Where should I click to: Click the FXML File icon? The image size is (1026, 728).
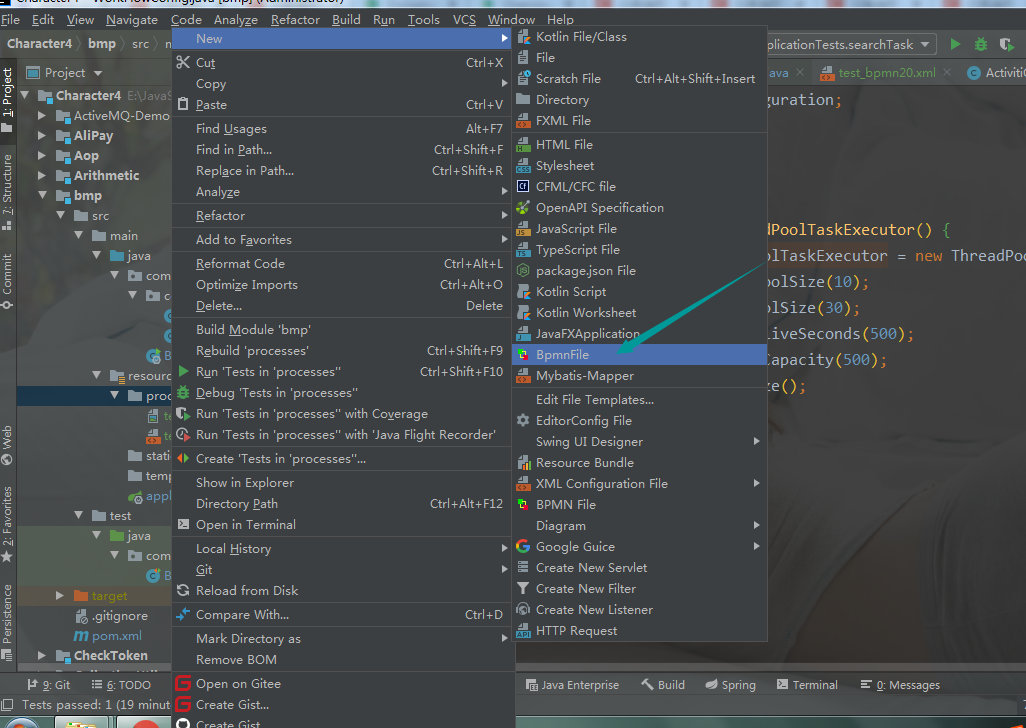(523, 121)
